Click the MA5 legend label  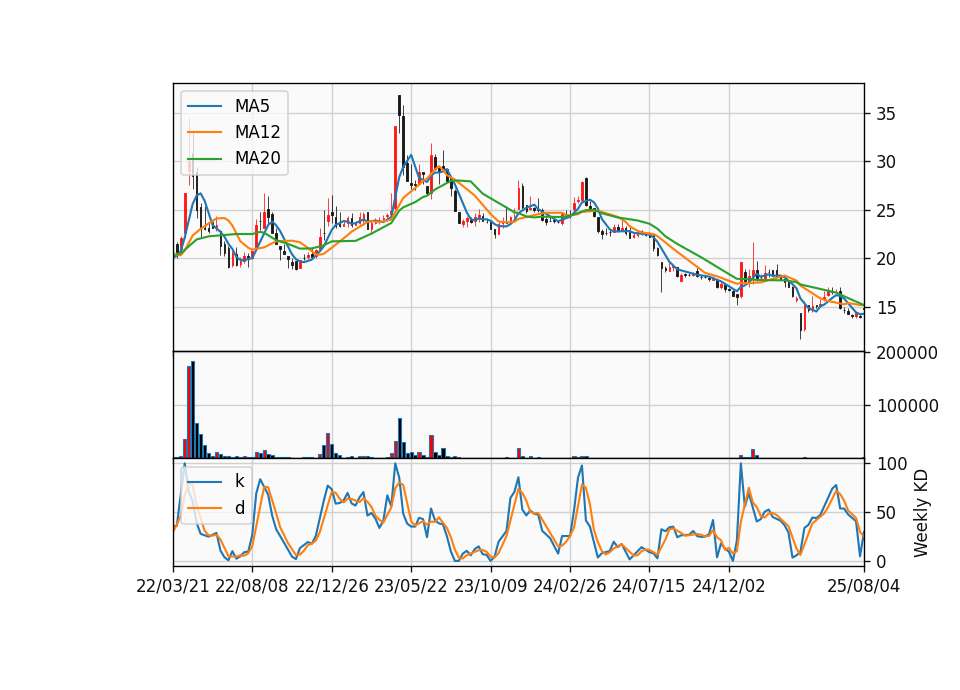[252, 106]
